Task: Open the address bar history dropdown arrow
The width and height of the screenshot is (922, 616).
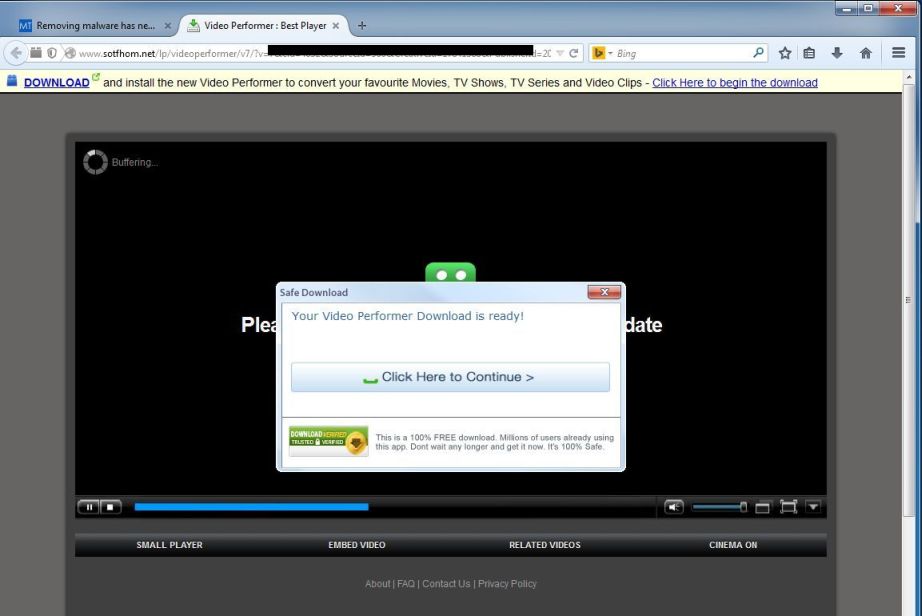Action: tap(560, 53)
